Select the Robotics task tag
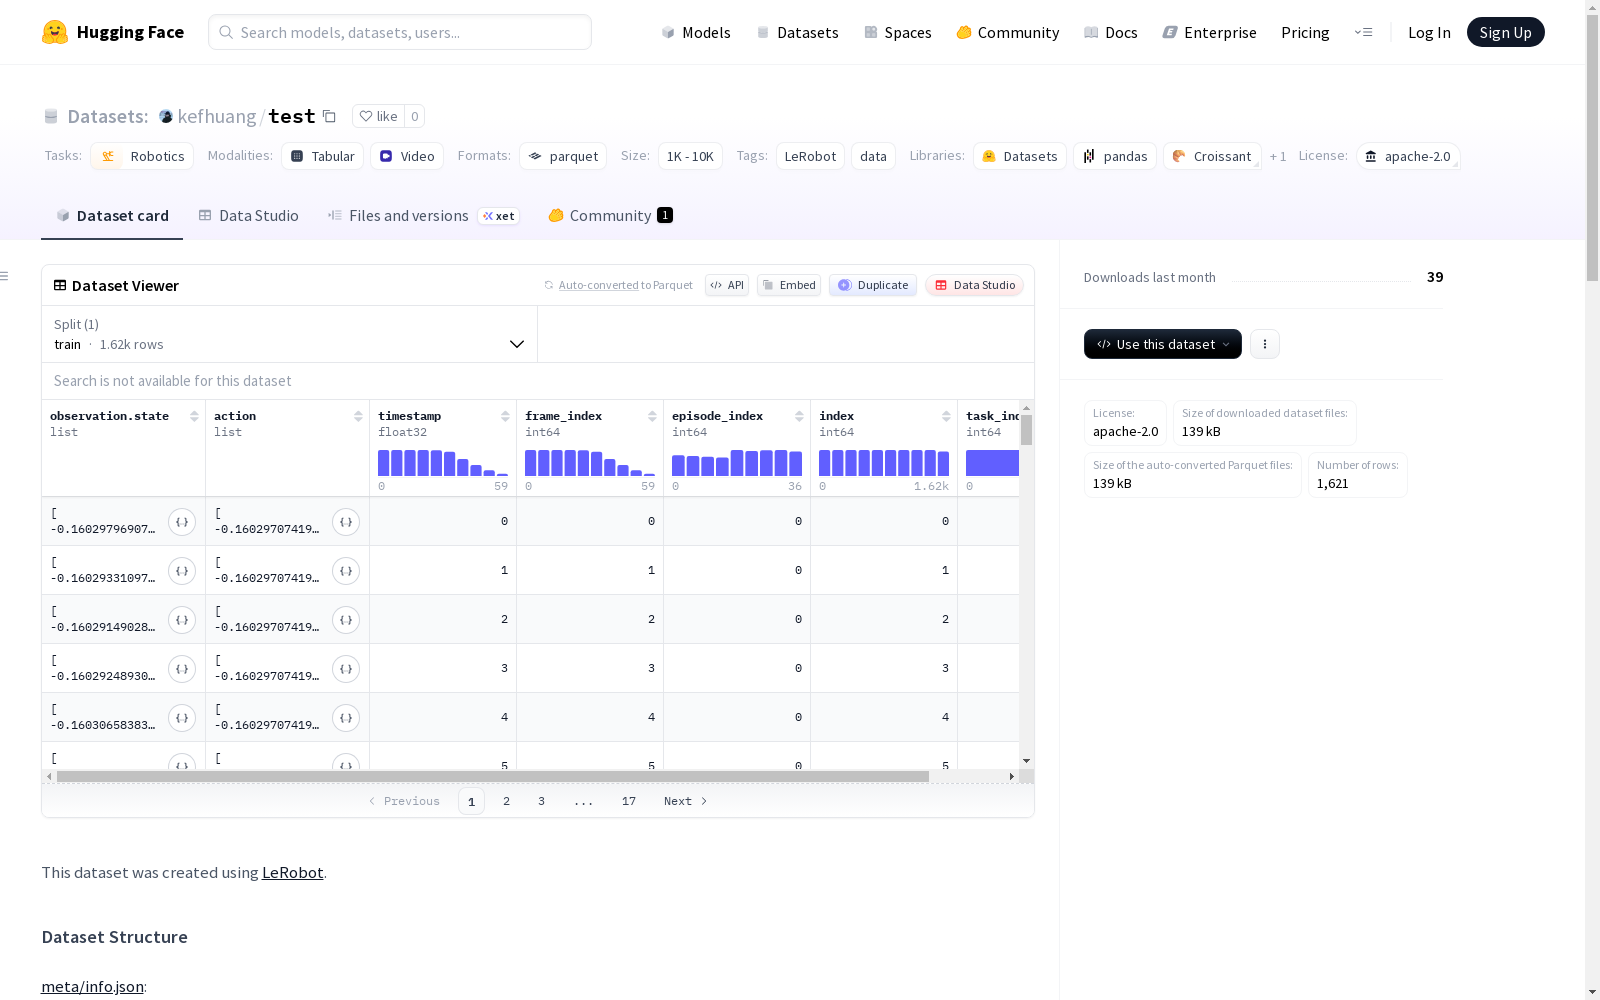 (142, 156)
